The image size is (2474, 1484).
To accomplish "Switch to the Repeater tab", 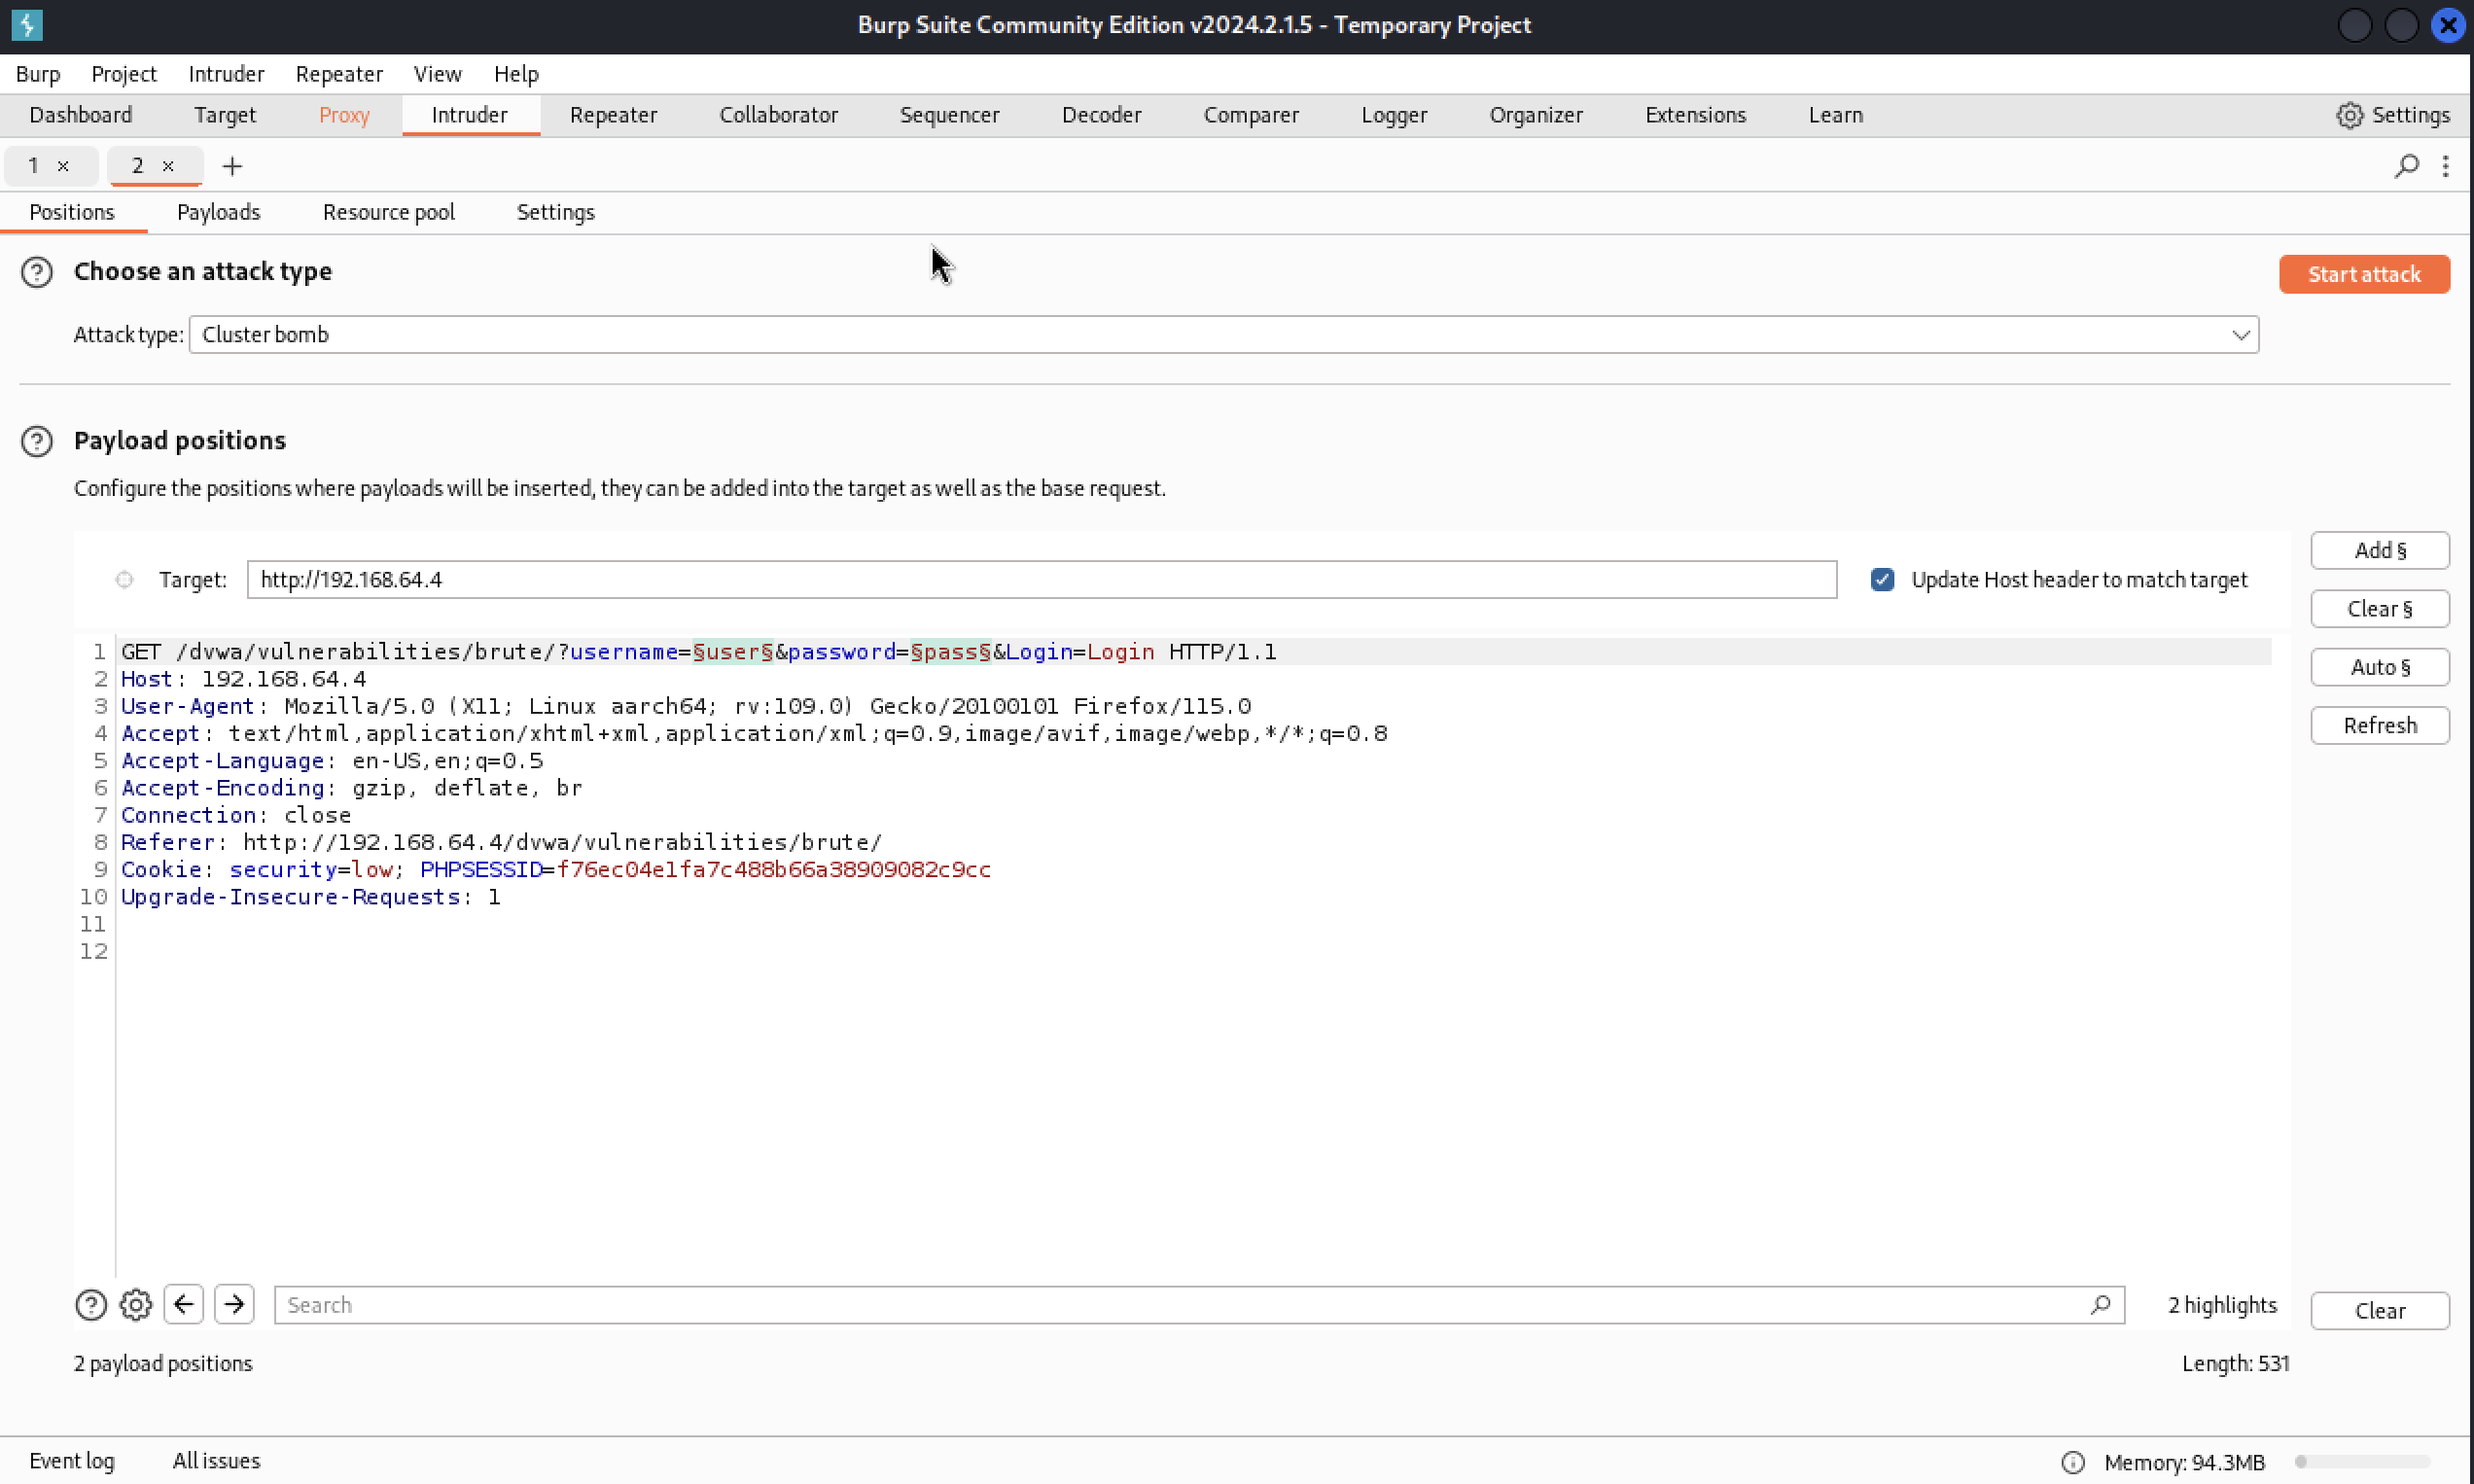I will [613, 115].
